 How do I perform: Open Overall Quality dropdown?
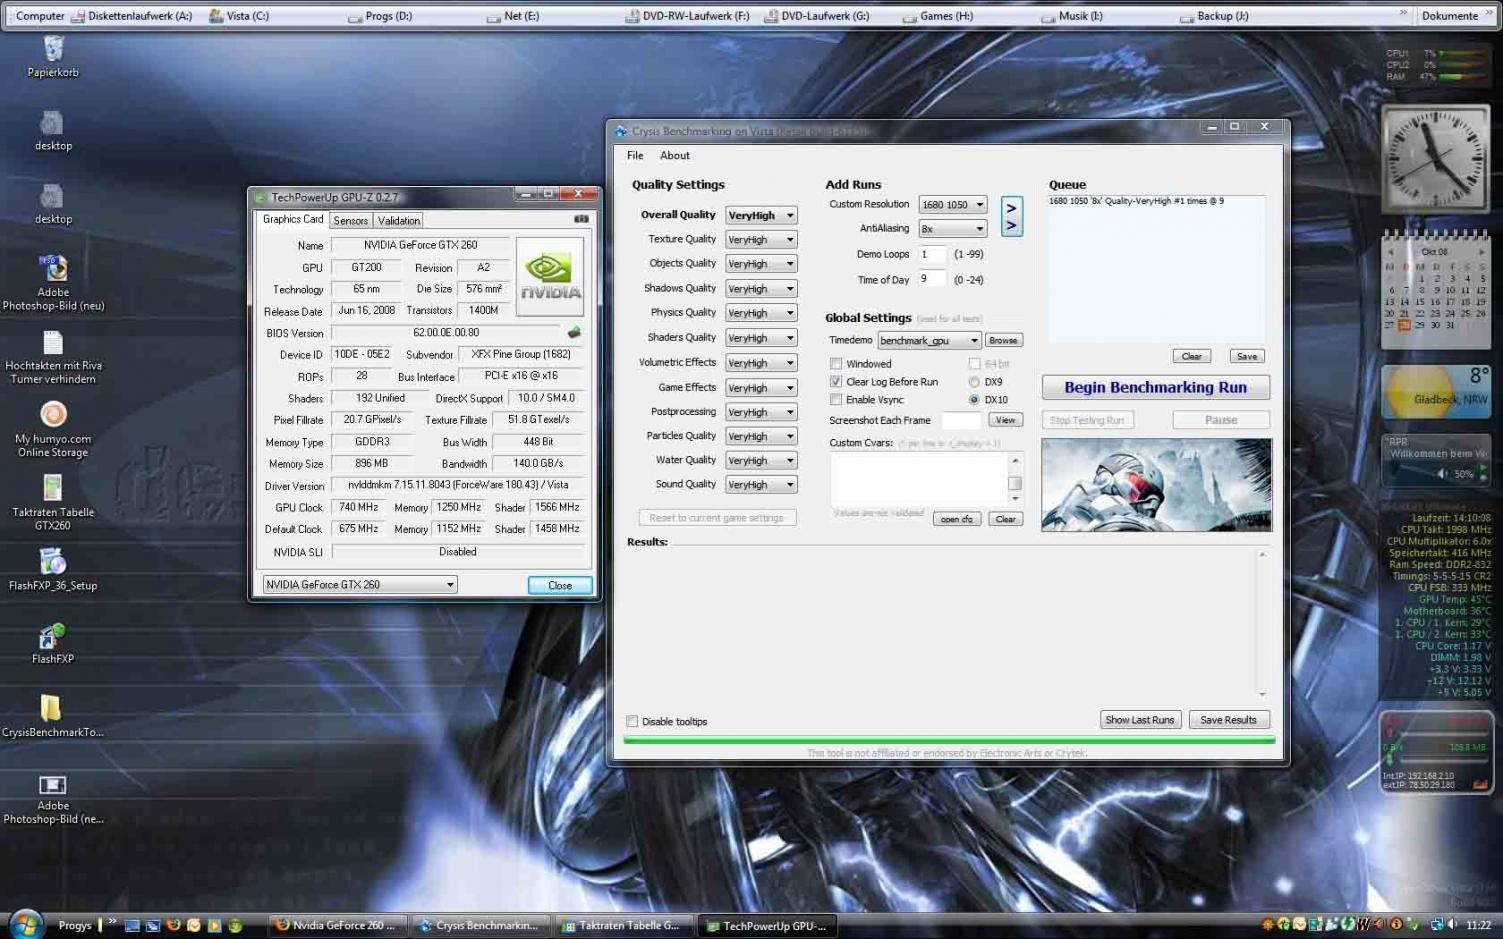tap(761, 215)
